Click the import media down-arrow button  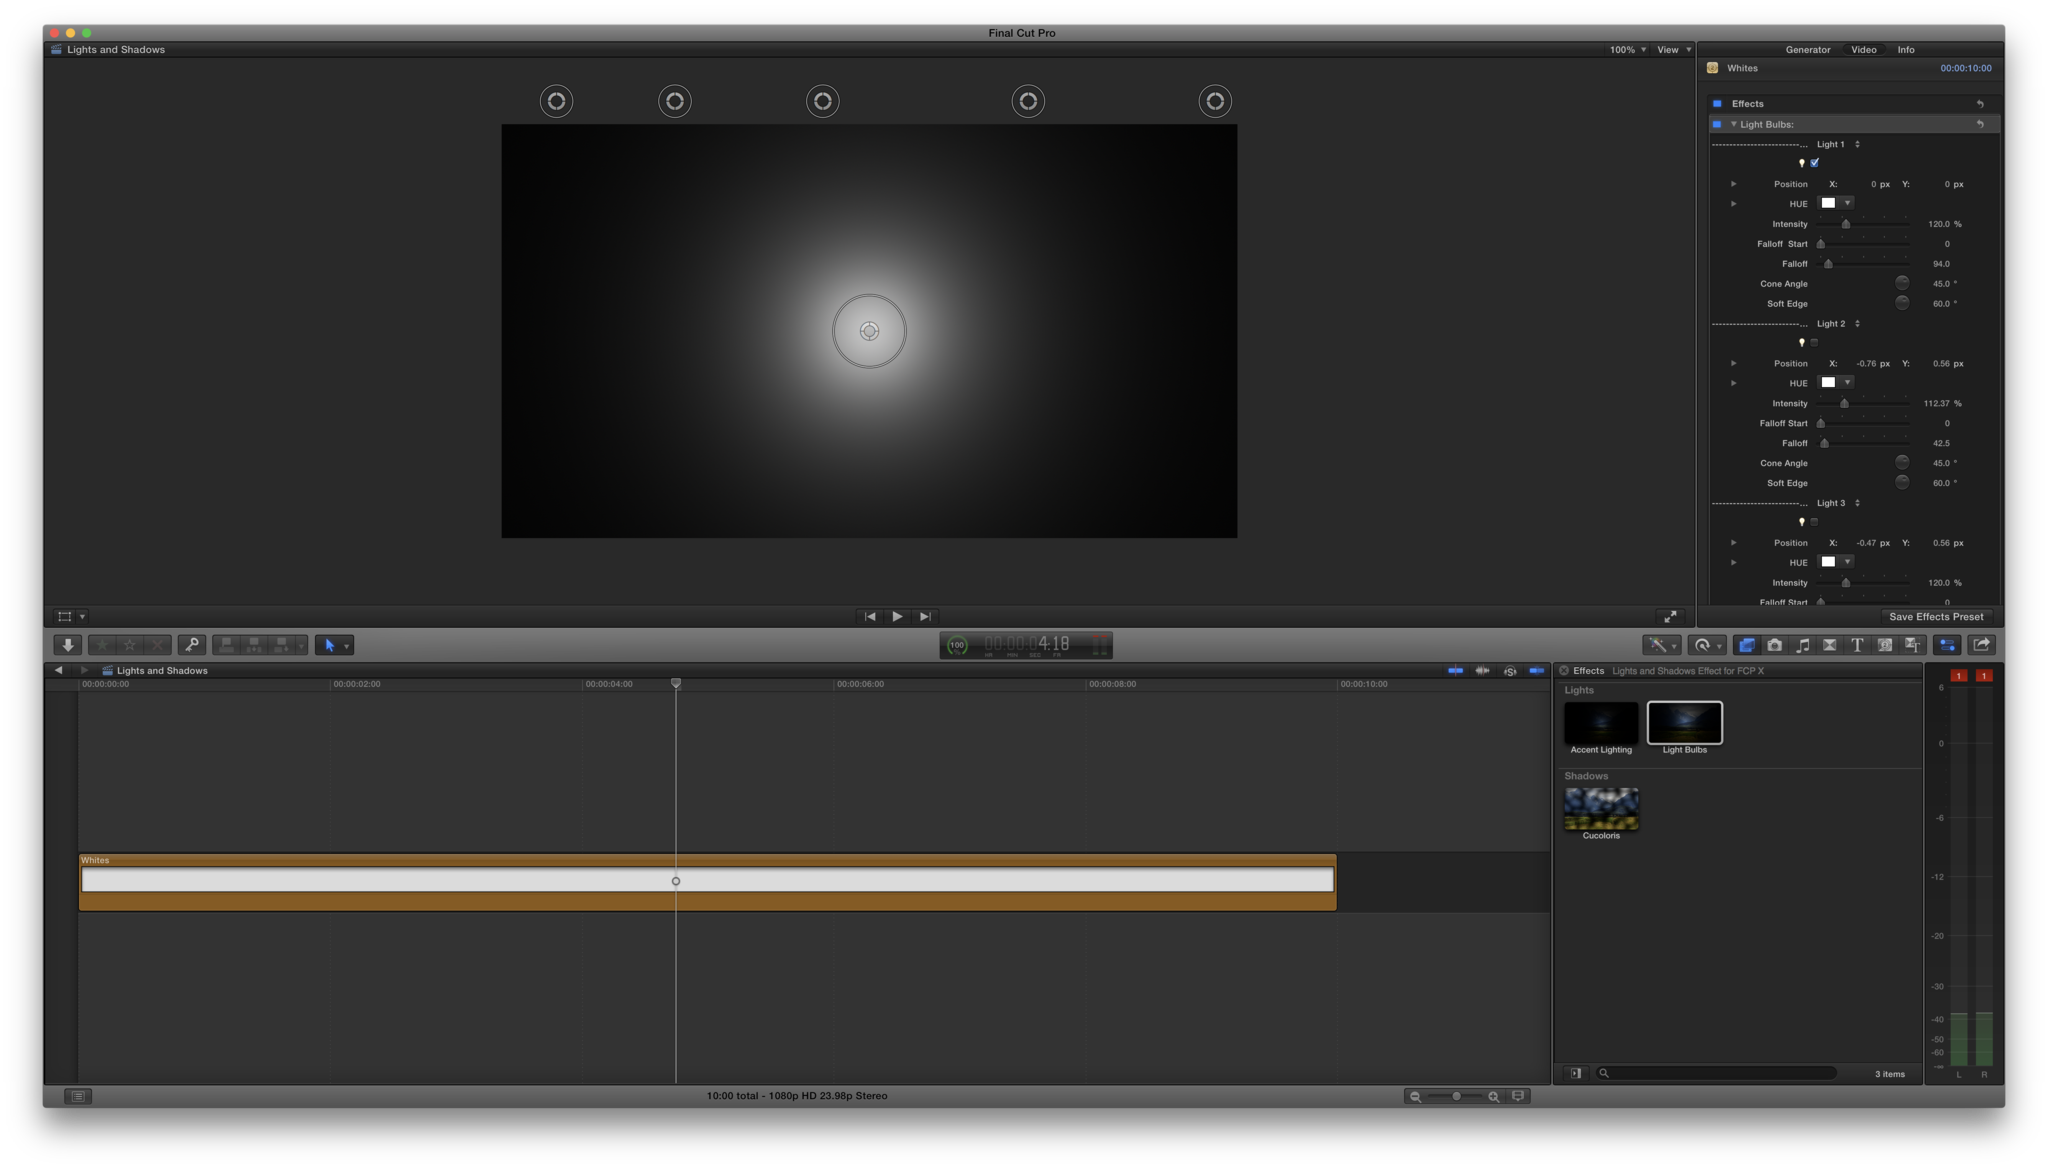click(x=67, y=645)
